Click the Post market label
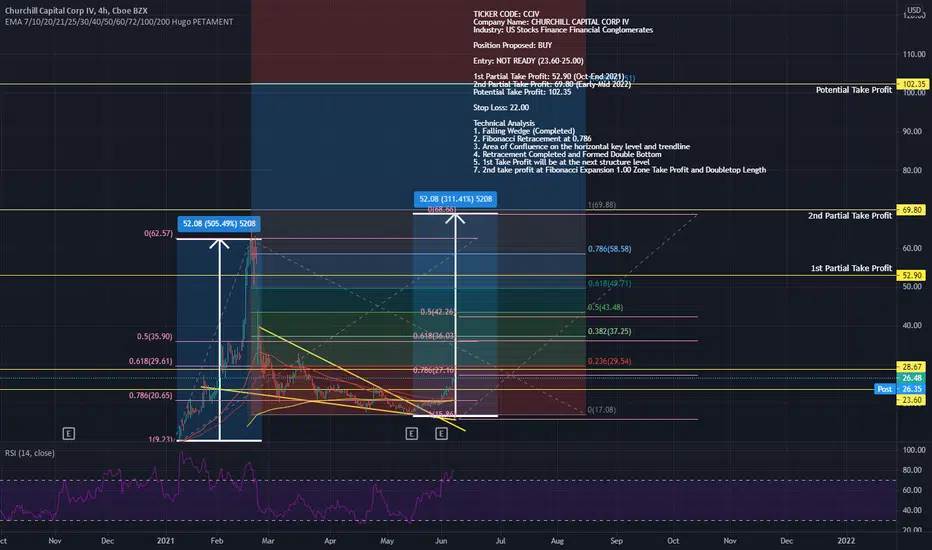Viewport: 932px width, 550px height. click(884, 389)
